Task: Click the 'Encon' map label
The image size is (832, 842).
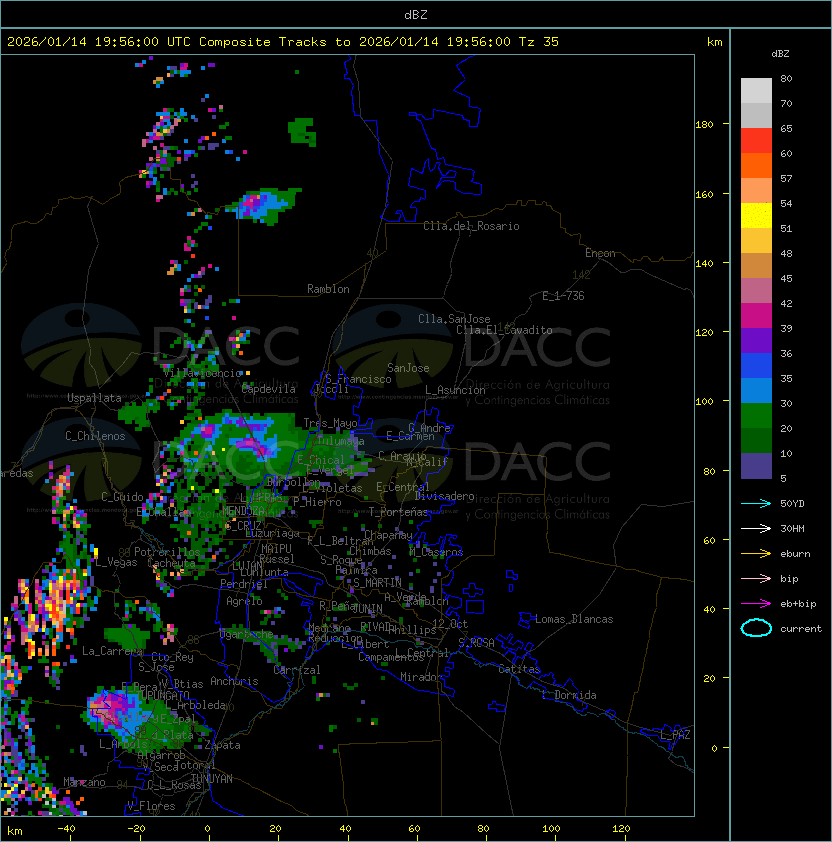Action: click(x=600, y=253)
